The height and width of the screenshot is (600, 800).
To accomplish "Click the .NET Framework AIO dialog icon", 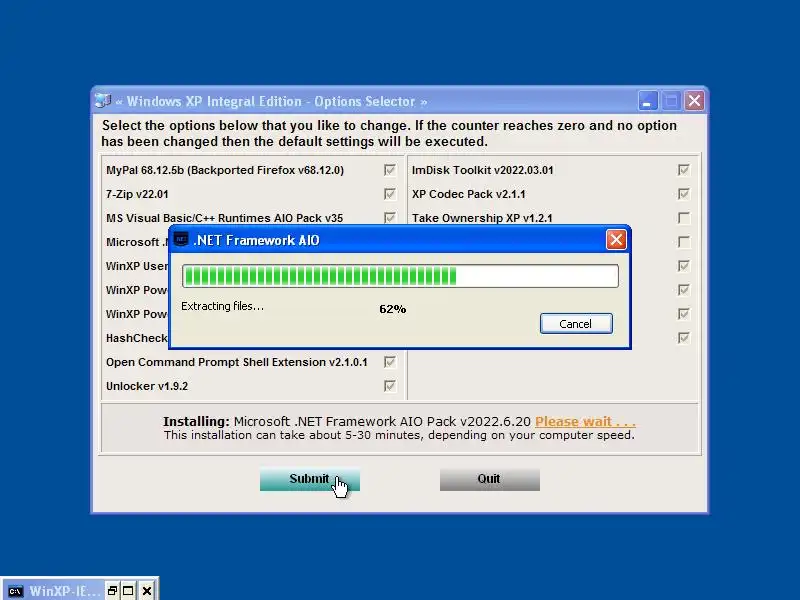I will 181,239.
